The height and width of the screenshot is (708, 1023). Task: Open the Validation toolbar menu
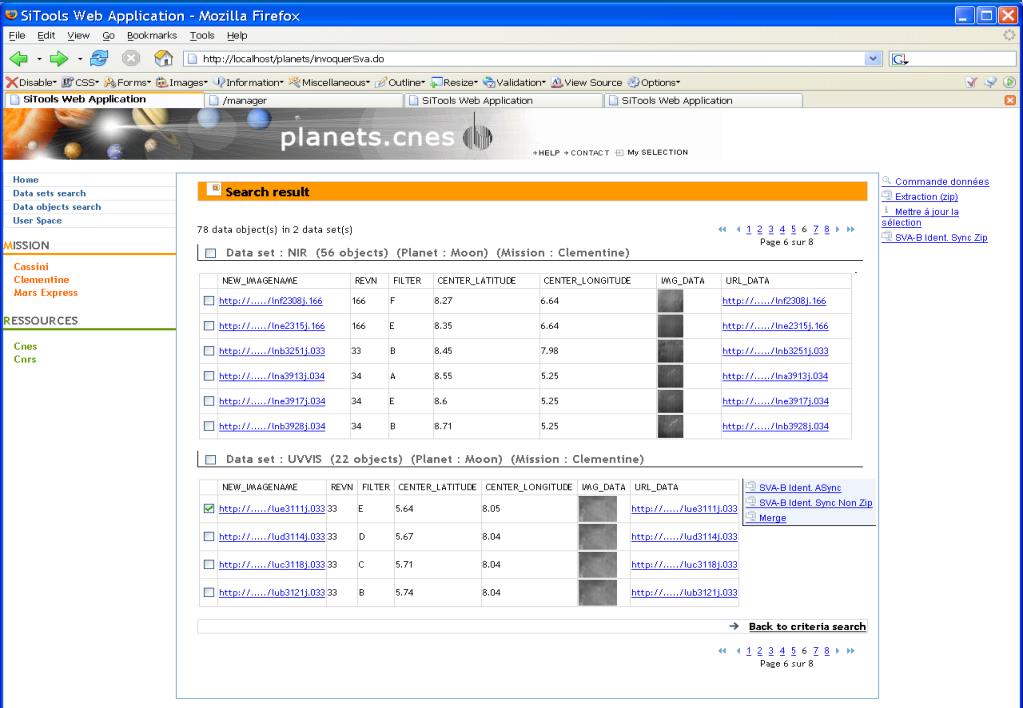click(x=515, y=82)
